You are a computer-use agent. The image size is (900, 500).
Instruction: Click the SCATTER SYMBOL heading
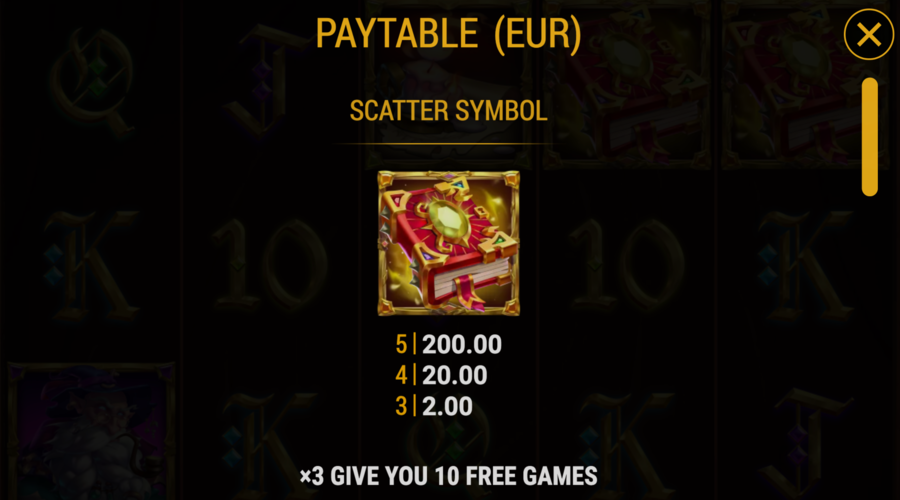click(x=448, y=110)
